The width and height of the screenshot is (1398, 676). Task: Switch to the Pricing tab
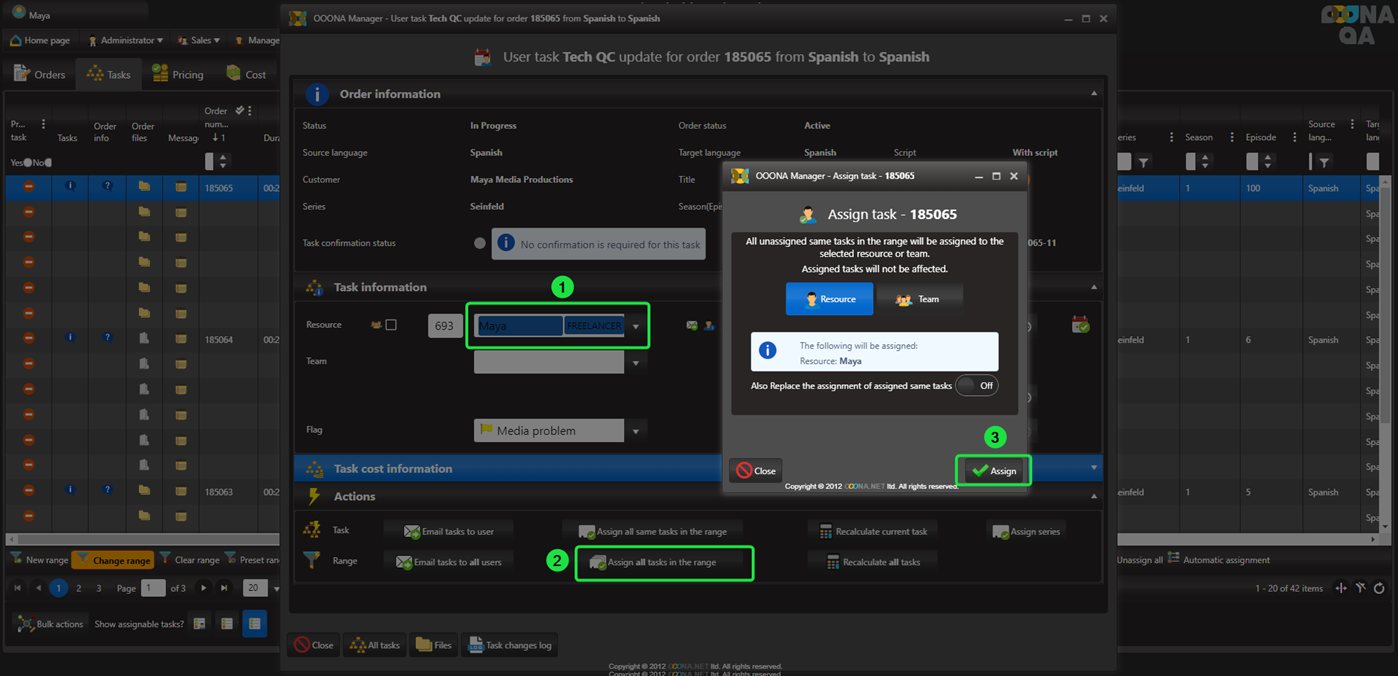[177, 74]
